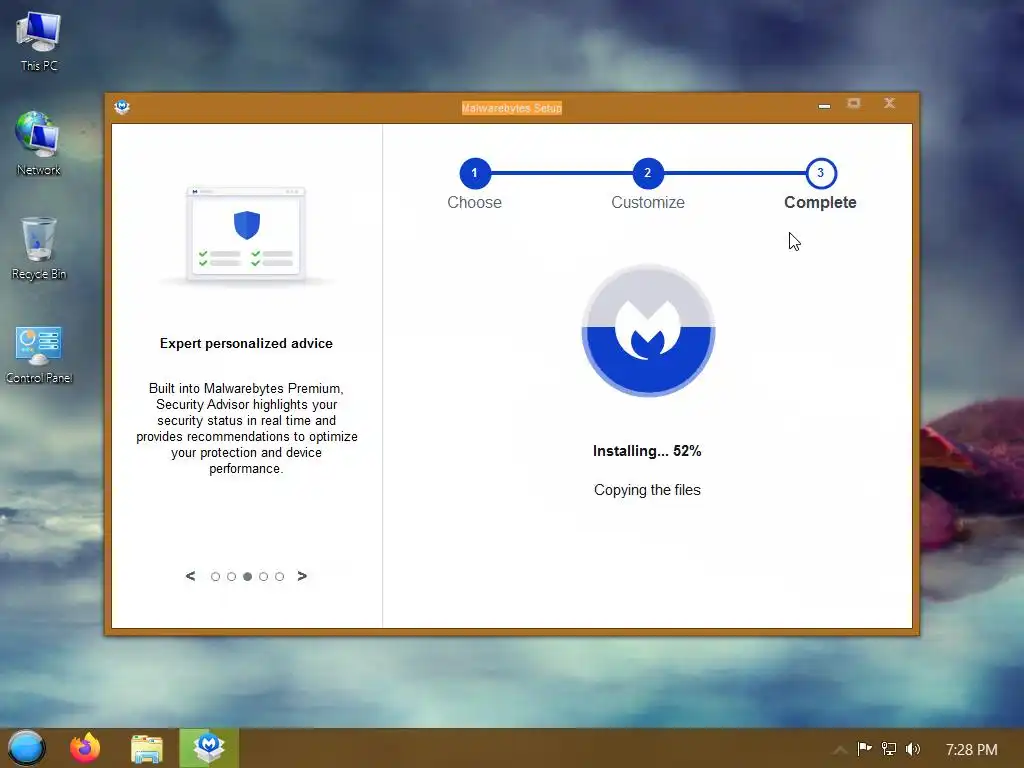1024x768 pixels.
Task: Click step 2 Customize circle
Action: (x=648, y=173)
